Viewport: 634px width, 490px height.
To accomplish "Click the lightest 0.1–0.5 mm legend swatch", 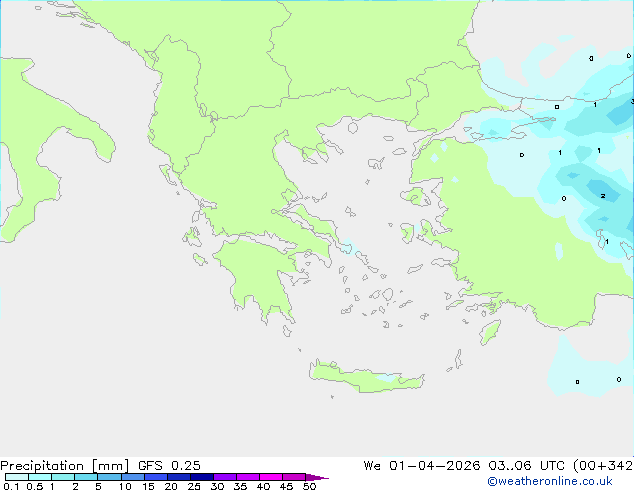I will pos(17,477).
